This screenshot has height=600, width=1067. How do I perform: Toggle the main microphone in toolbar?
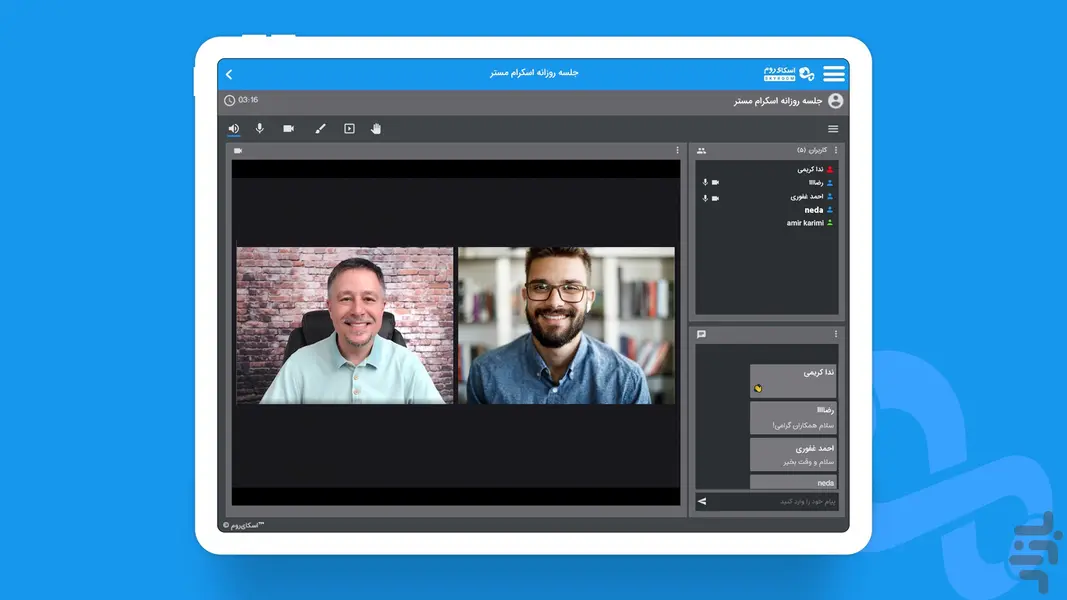point(260,129)
